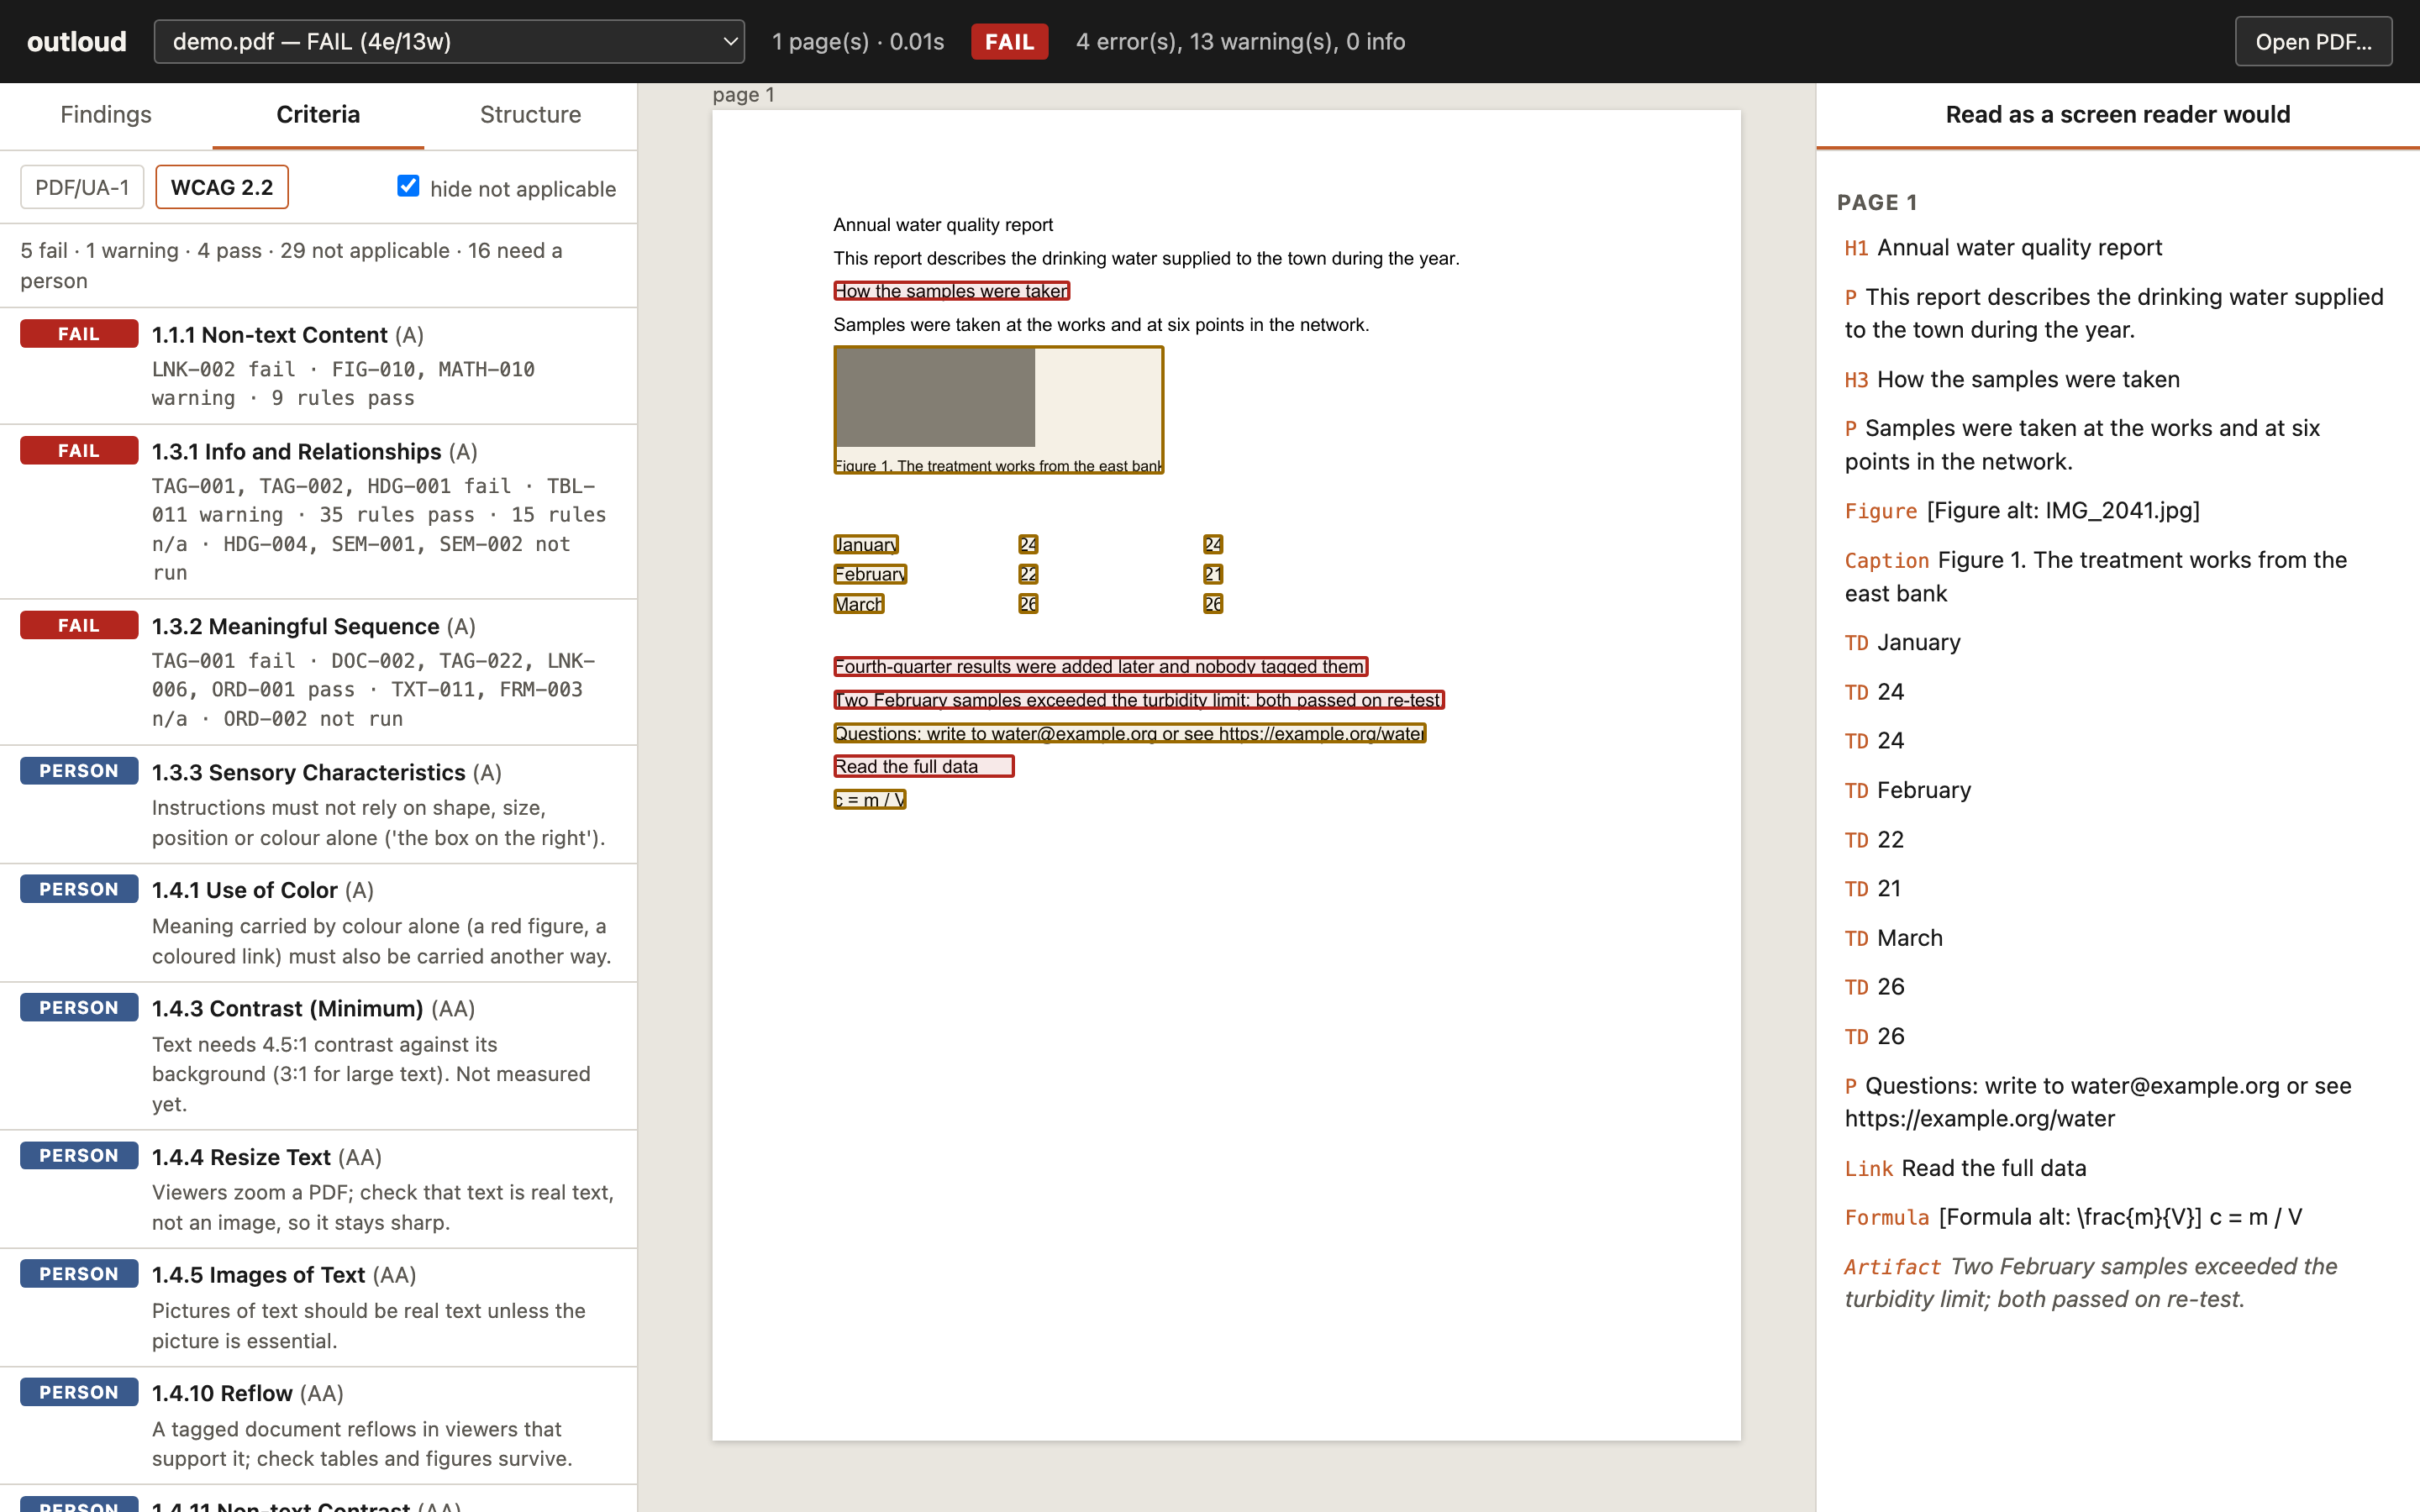This screenshot has width=2420, height=1512.
Task: Click the H3 'How the samples were taken' reader entry
Action: [x=2012, y=379]
